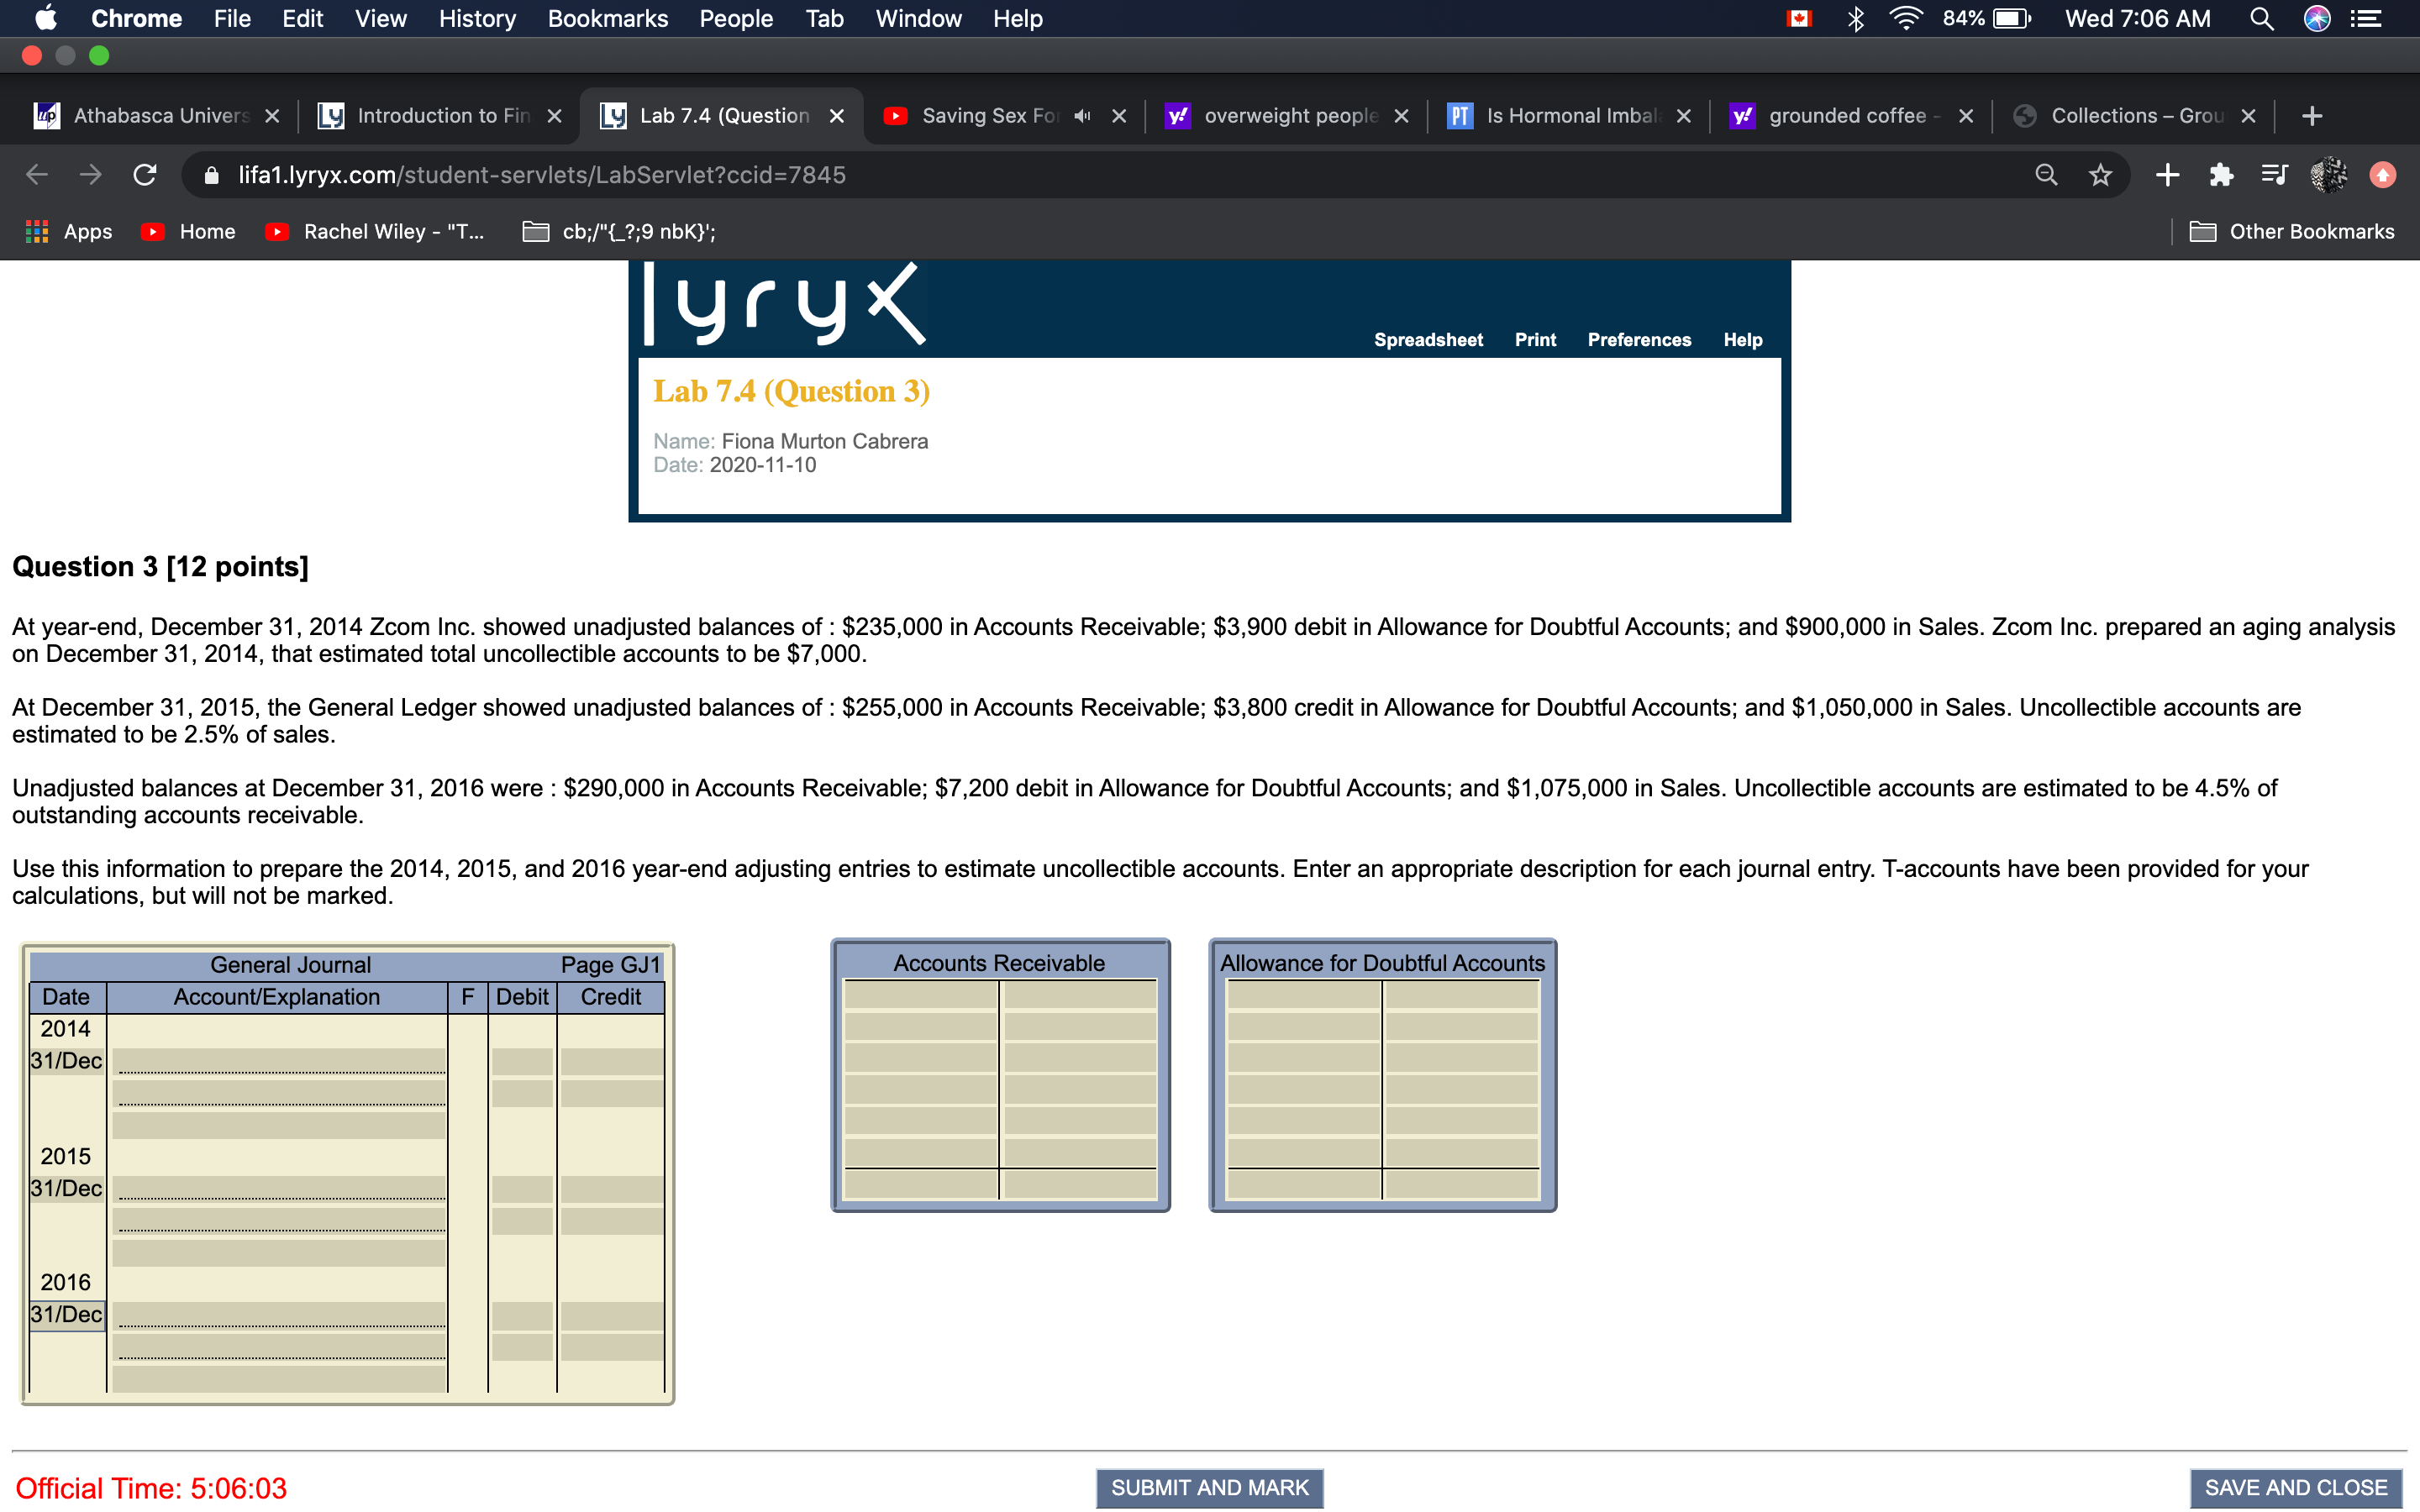The width and height of the screenshot is (2420, 1512).
Task: Click the SAVE AND CLOSE button
Action: coord(2295,1487)
